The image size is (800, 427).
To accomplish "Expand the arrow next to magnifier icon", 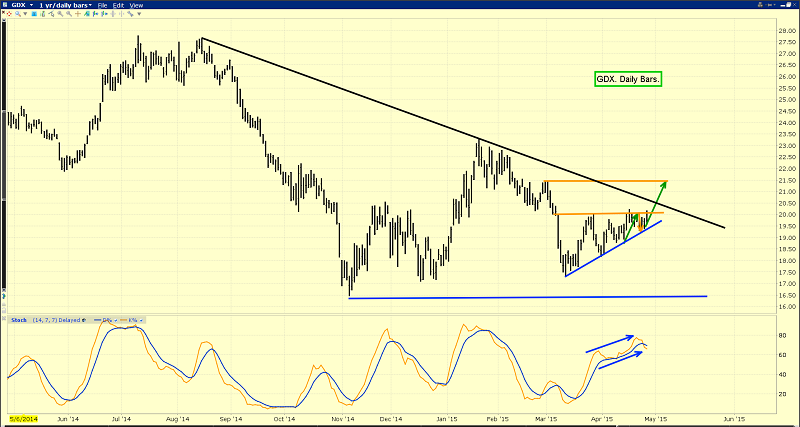I will click(x=25, y=14).
